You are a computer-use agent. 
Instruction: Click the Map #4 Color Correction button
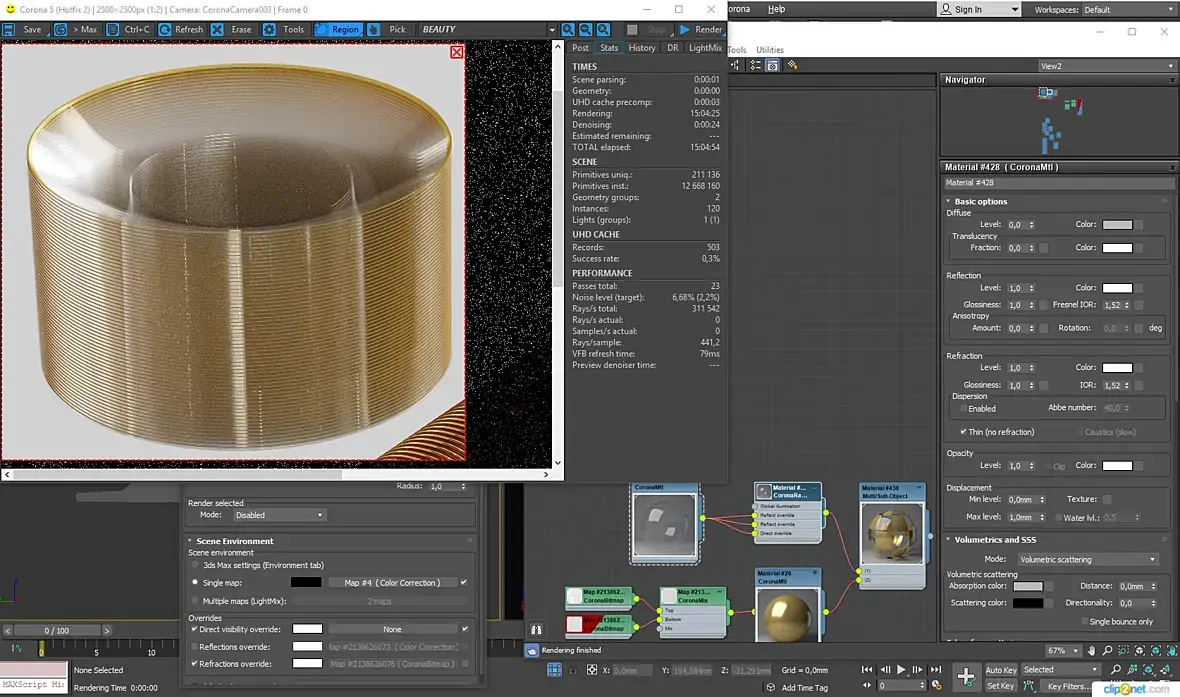[392, 582]
